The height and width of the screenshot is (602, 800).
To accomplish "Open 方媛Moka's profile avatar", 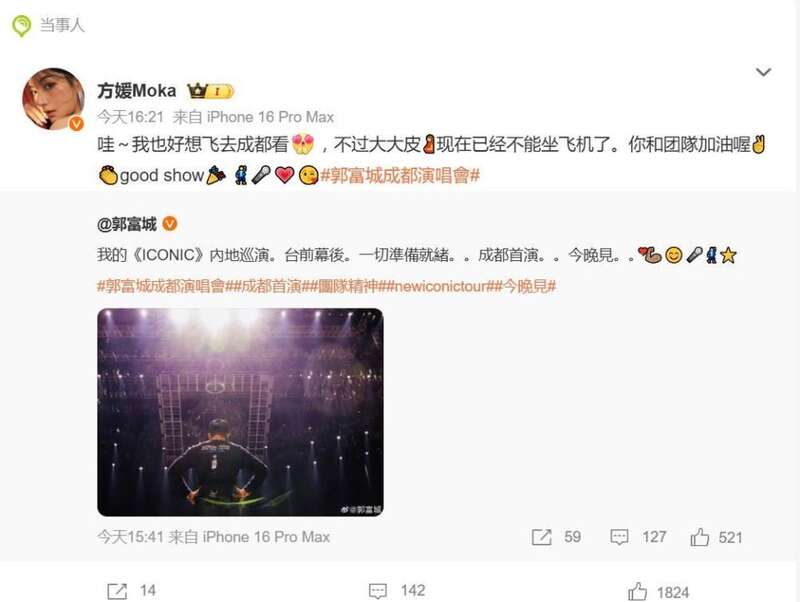I will 54,98.
